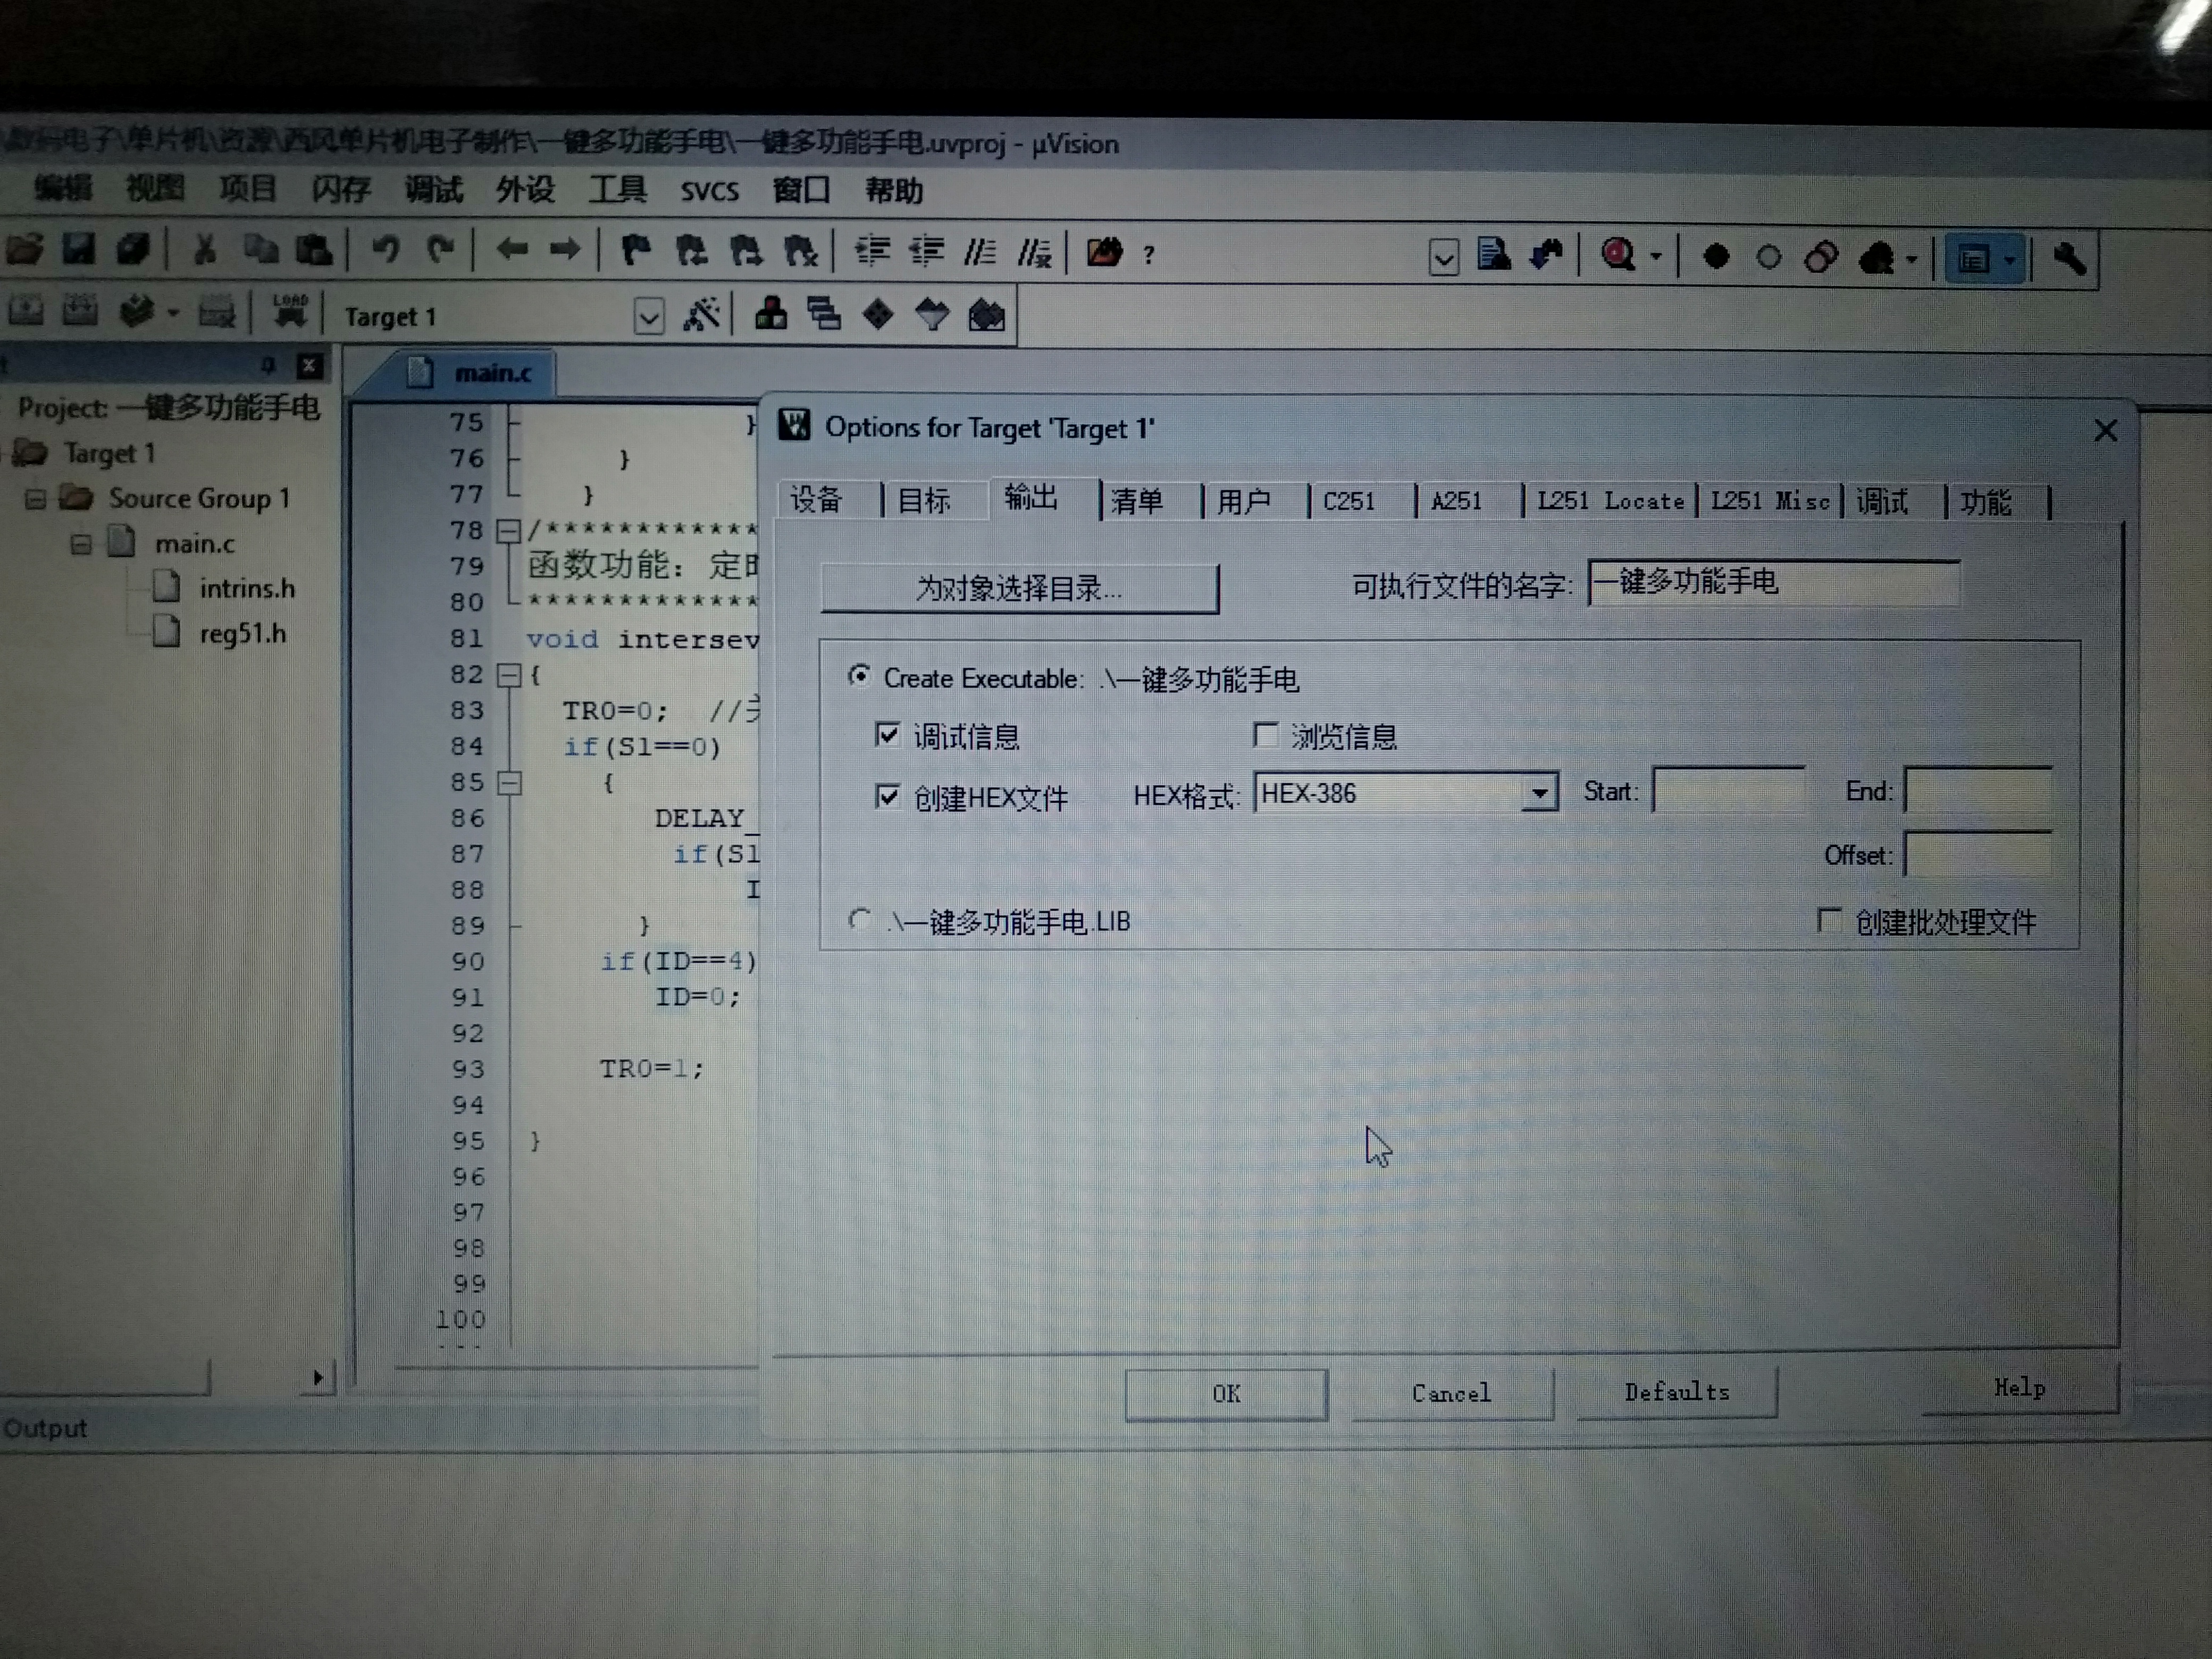Click the Indent selection icon

872,251
